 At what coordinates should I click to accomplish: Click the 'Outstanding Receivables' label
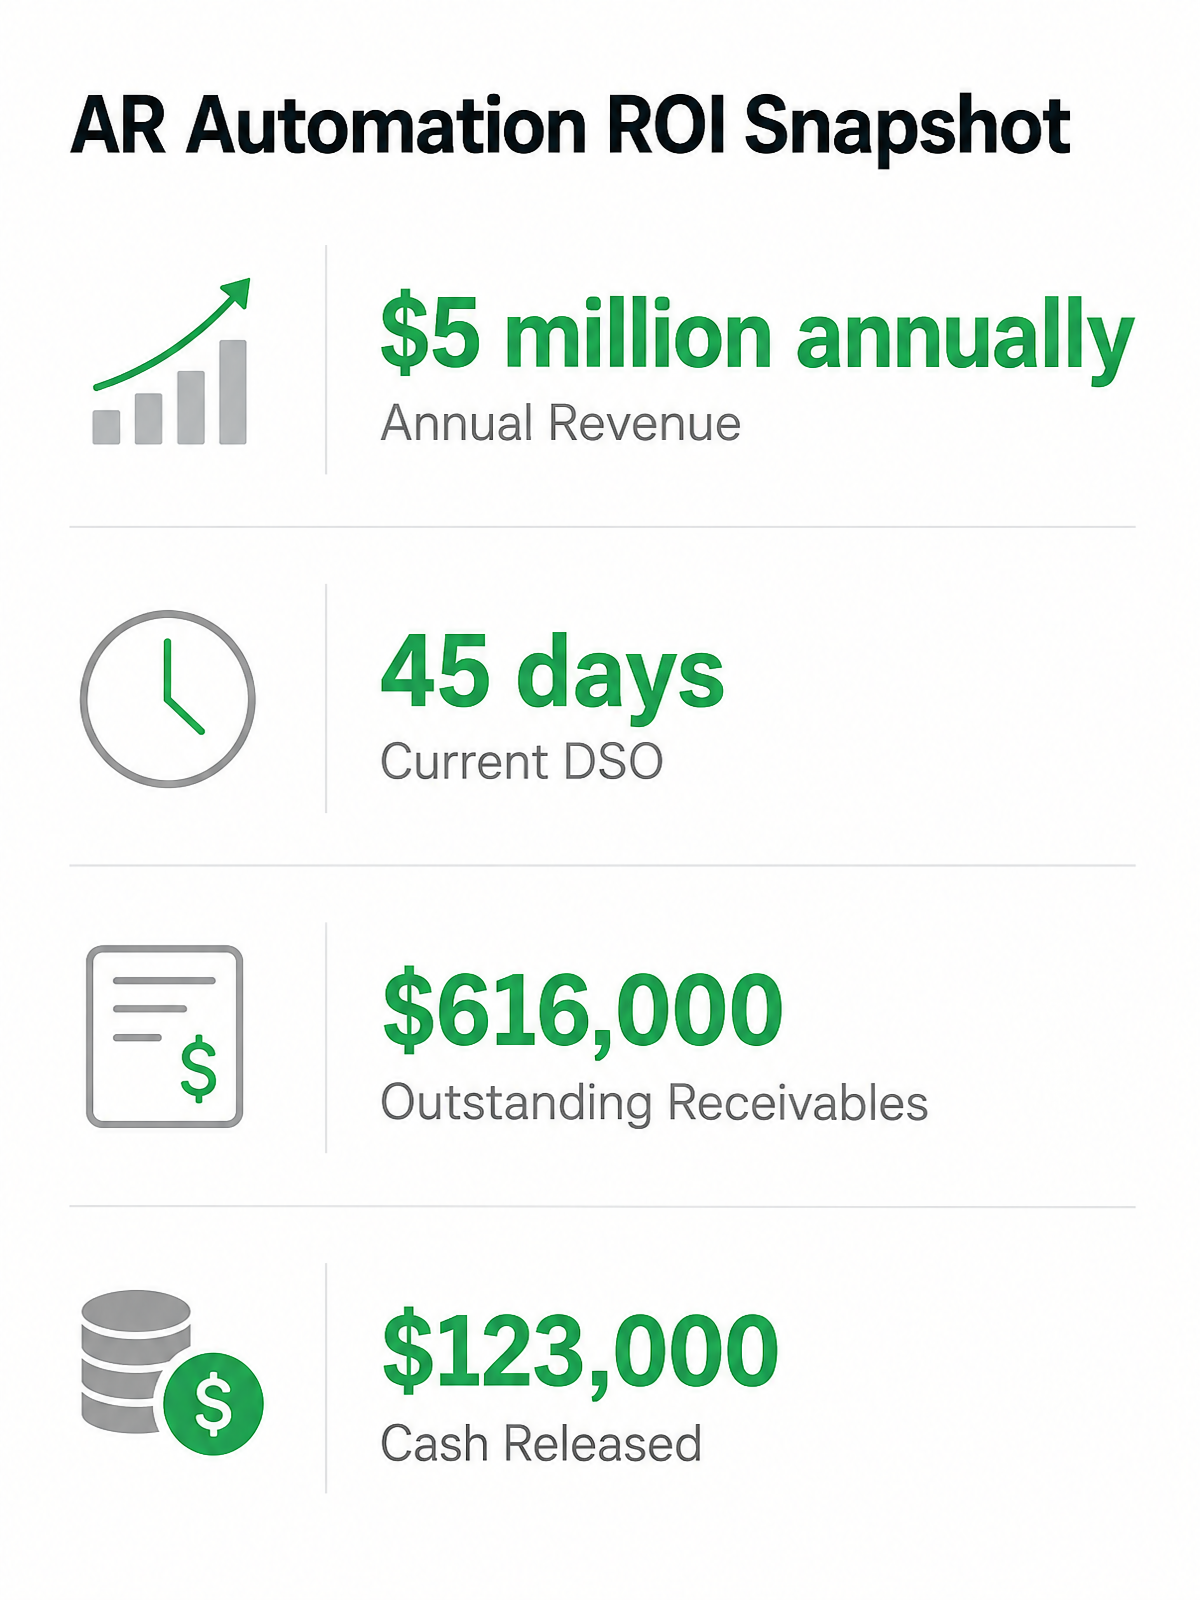(x=654, y=1103)
